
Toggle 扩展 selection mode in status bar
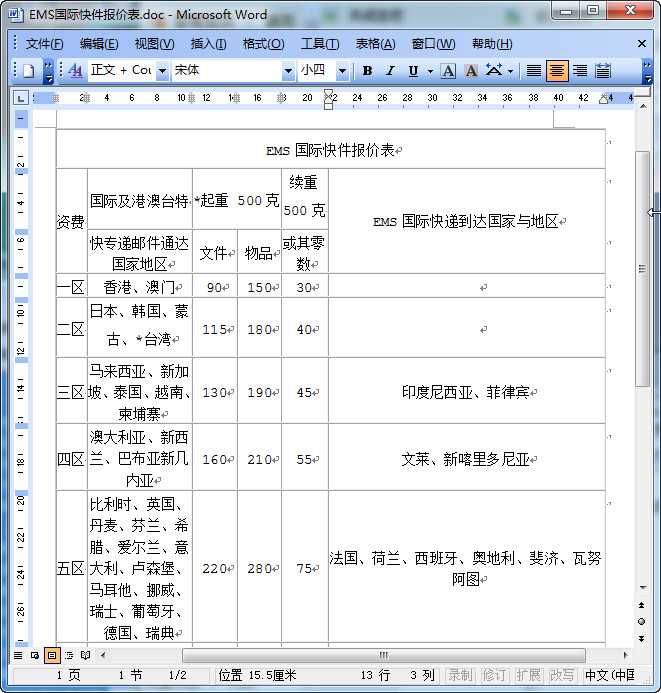(528, 675)
